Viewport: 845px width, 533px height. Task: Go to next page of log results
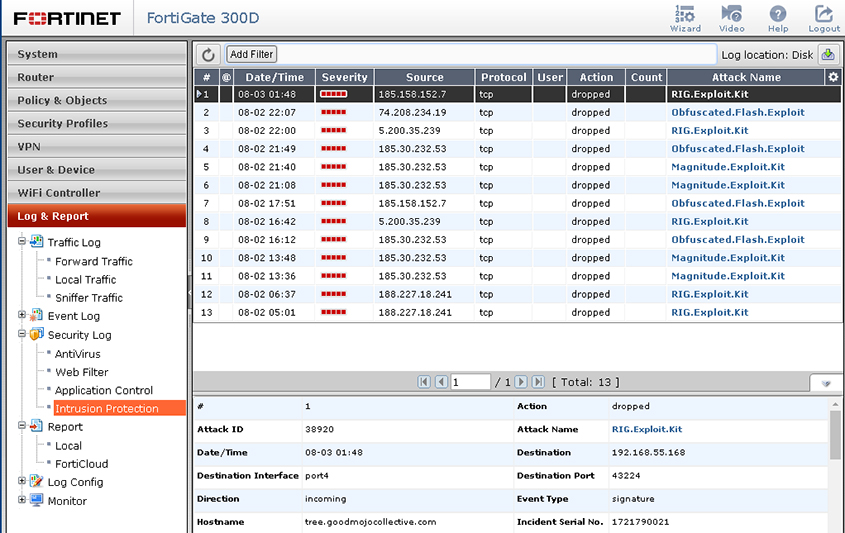click(521, 382)
